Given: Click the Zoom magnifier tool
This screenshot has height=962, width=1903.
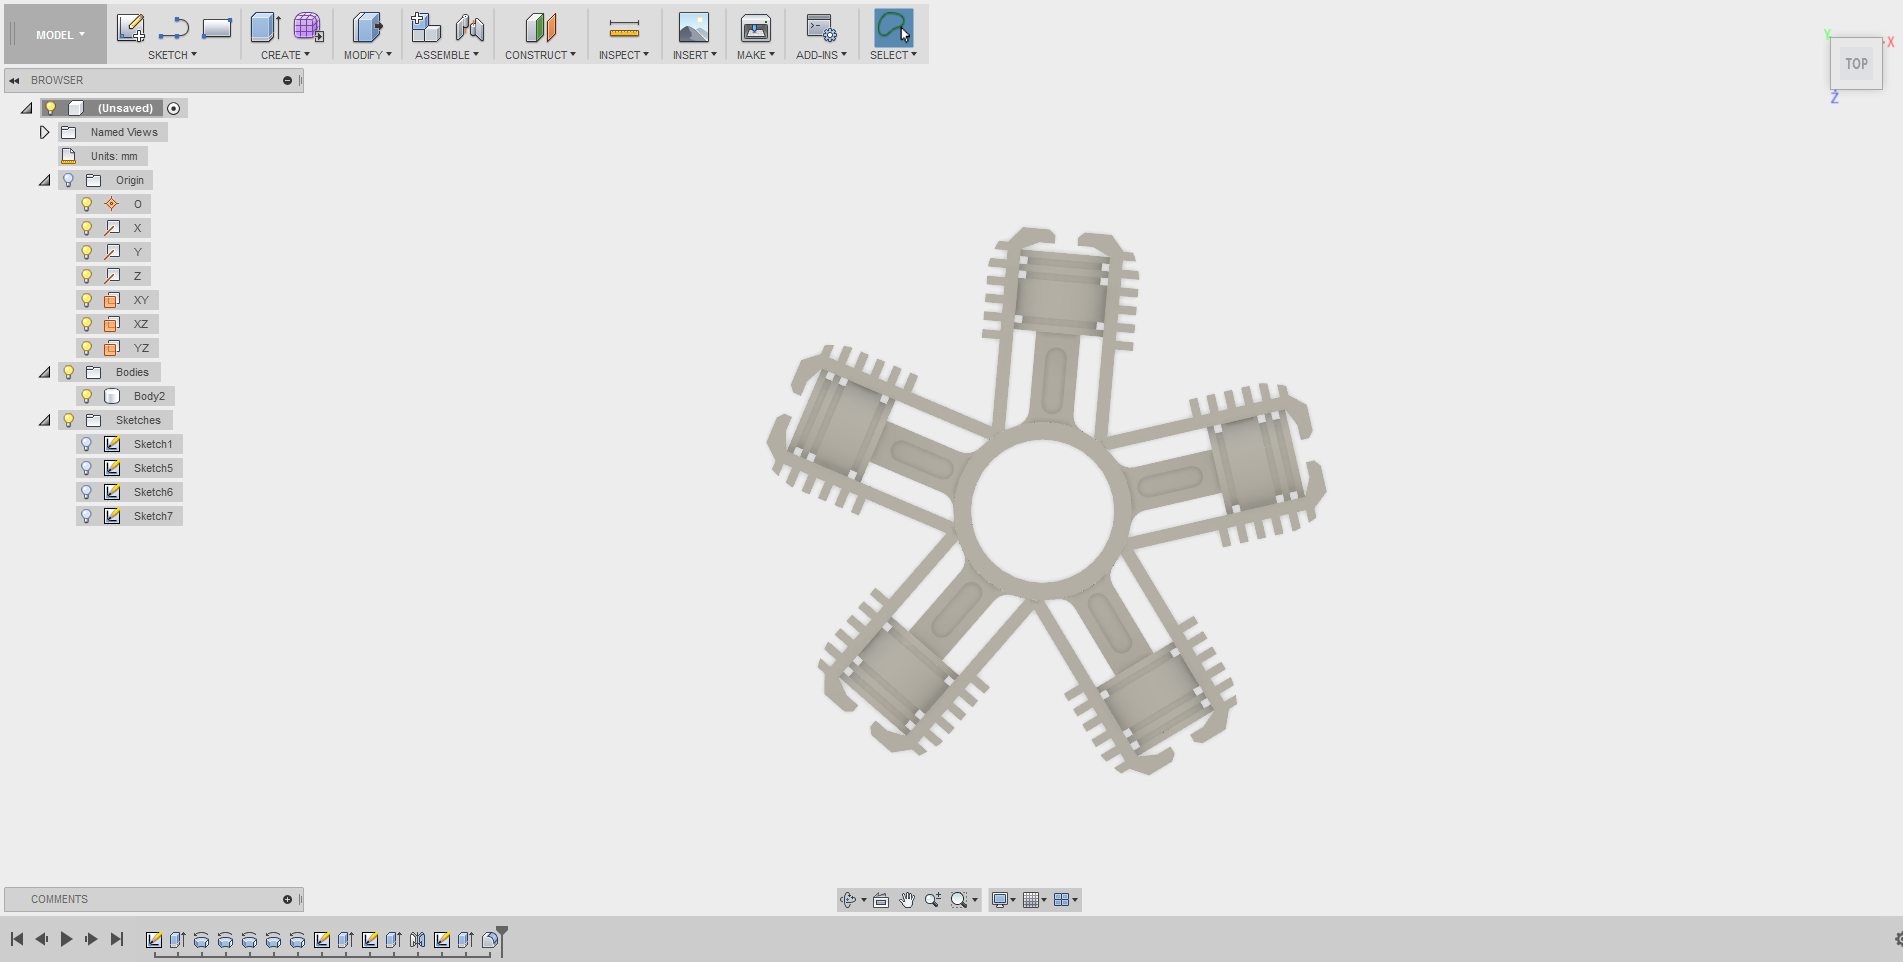Looking at the screenshot, I should [x=932, y=900].
